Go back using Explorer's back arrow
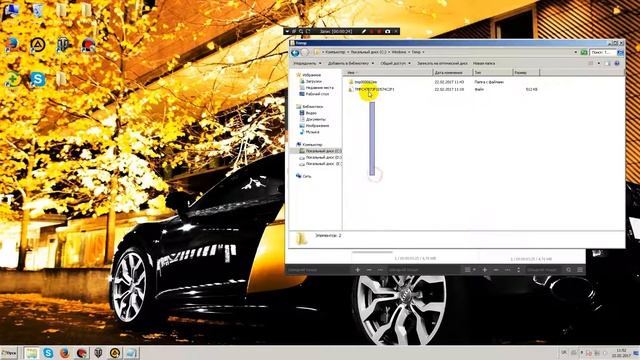 click(x=295, y=53)
